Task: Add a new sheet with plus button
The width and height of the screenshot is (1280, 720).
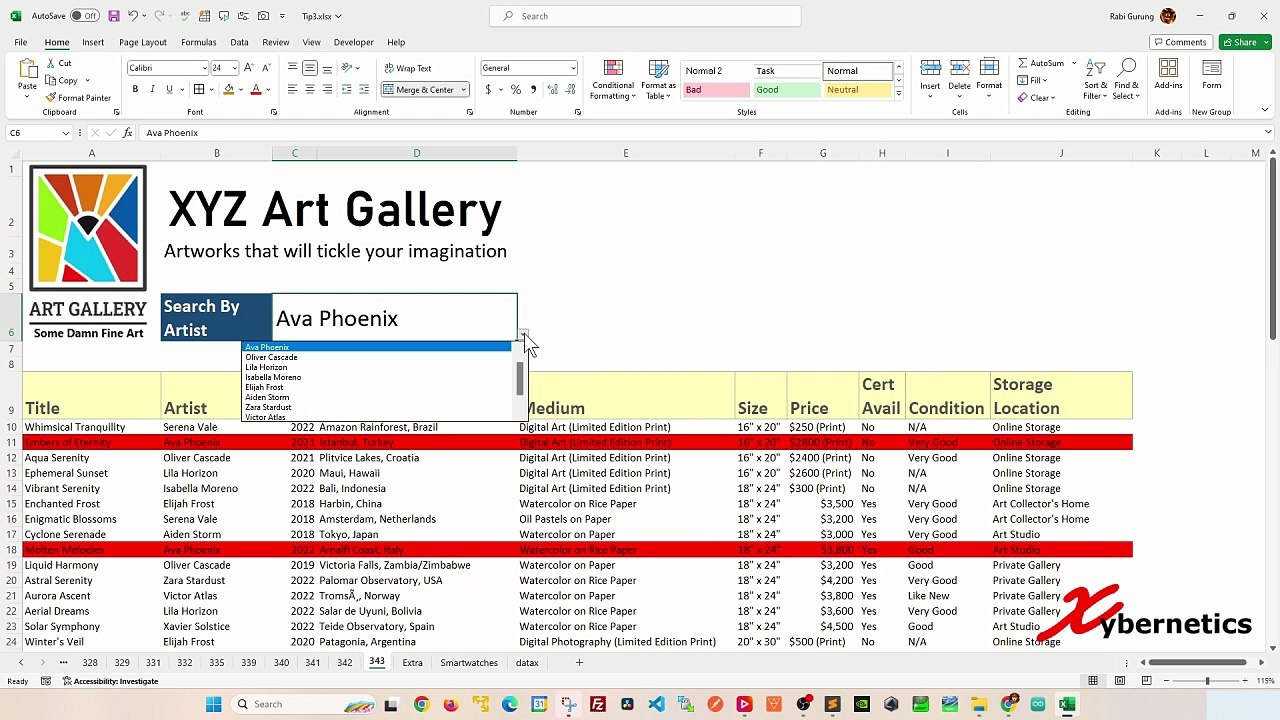Action: pyautogui.click(x=579, y=663)
